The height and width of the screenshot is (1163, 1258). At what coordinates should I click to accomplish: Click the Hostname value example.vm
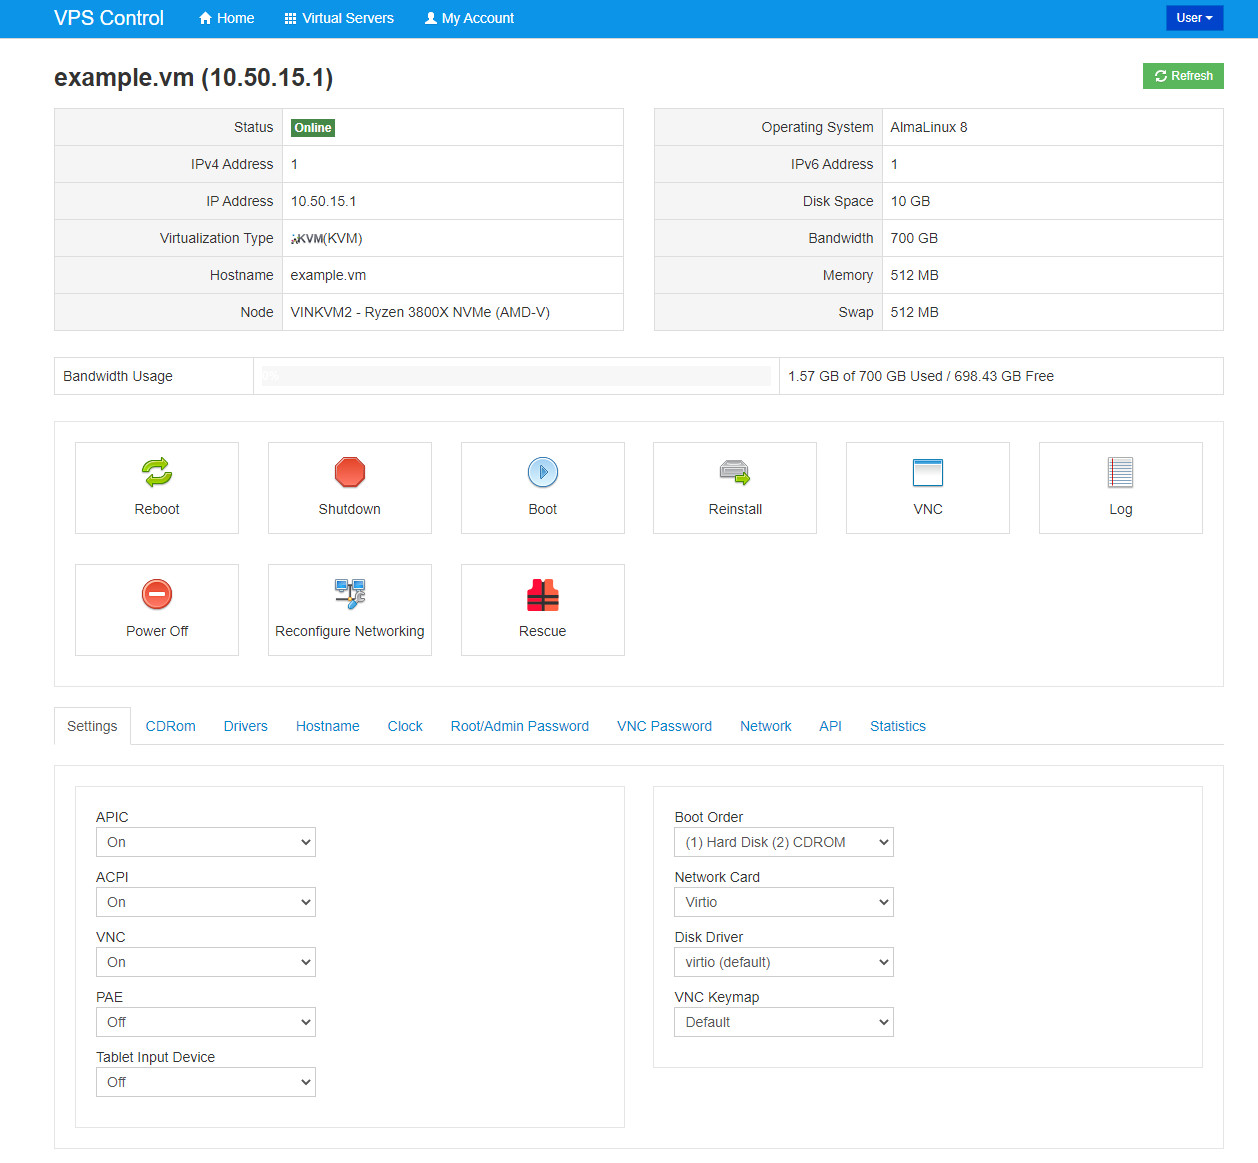pyautogui.click(x=328, y=275)
